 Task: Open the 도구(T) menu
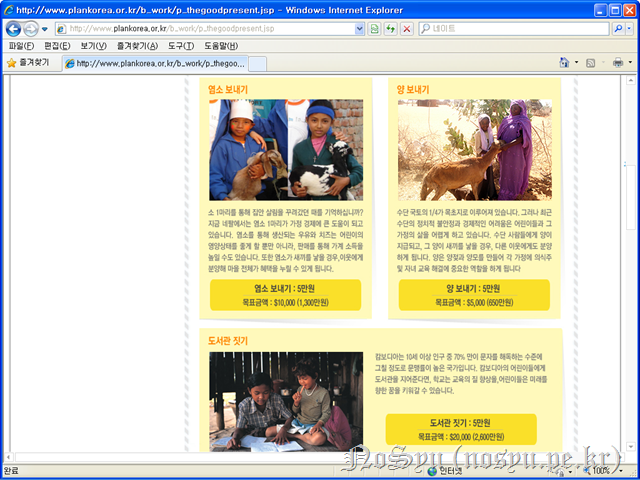(x=181, y=46)
